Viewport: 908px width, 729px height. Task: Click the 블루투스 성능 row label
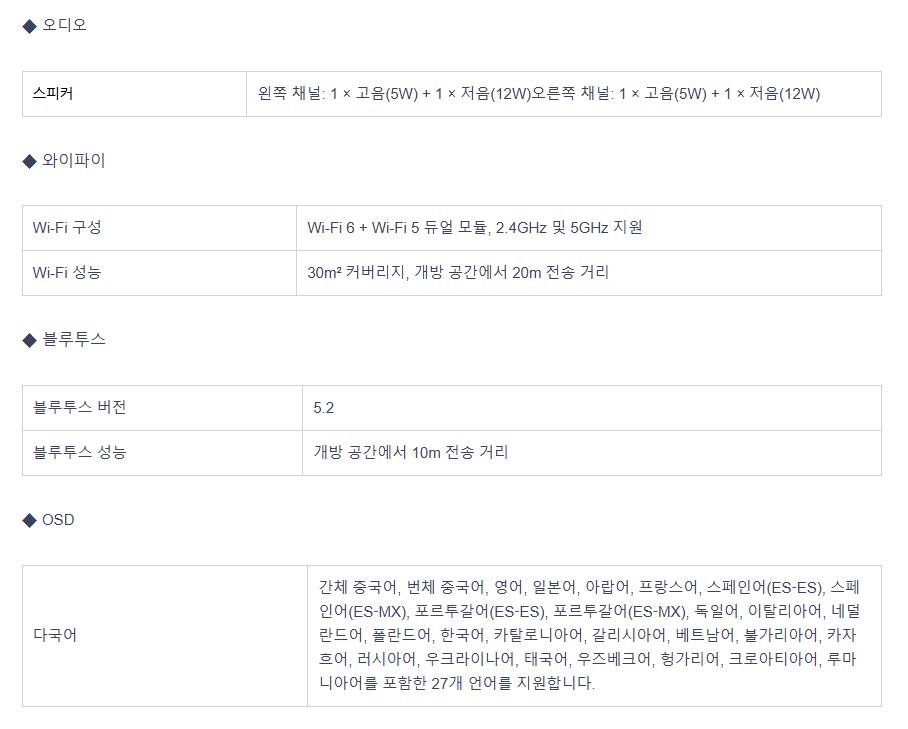(x=79, y=452)
